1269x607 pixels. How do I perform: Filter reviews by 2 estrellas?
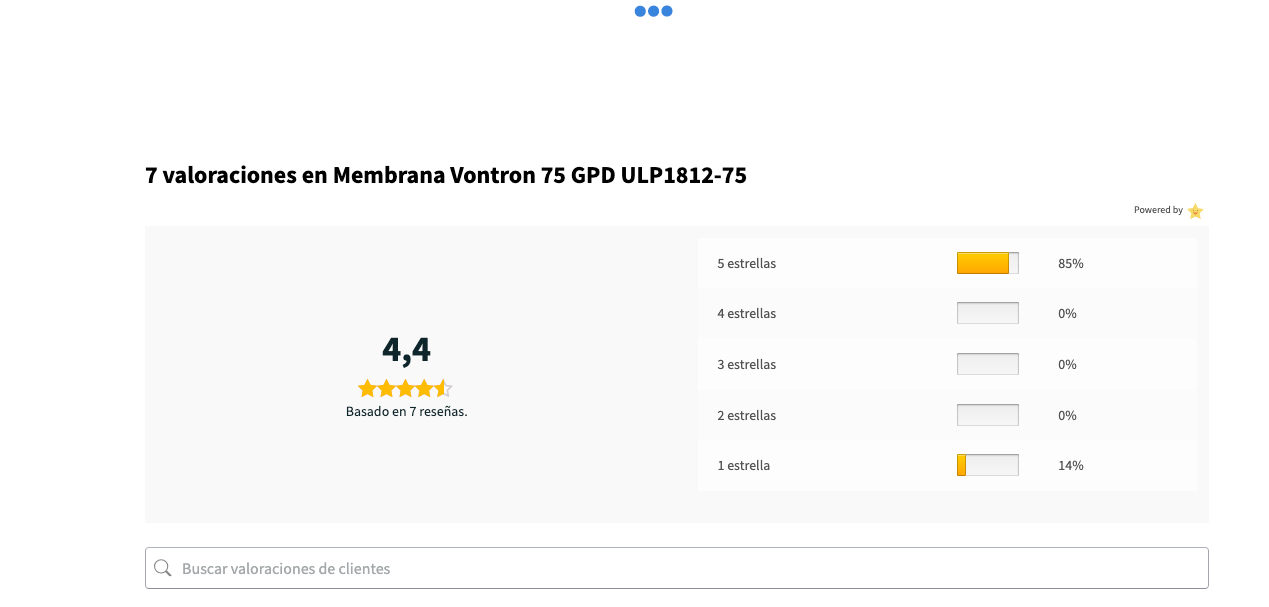[x=947, y=415]
